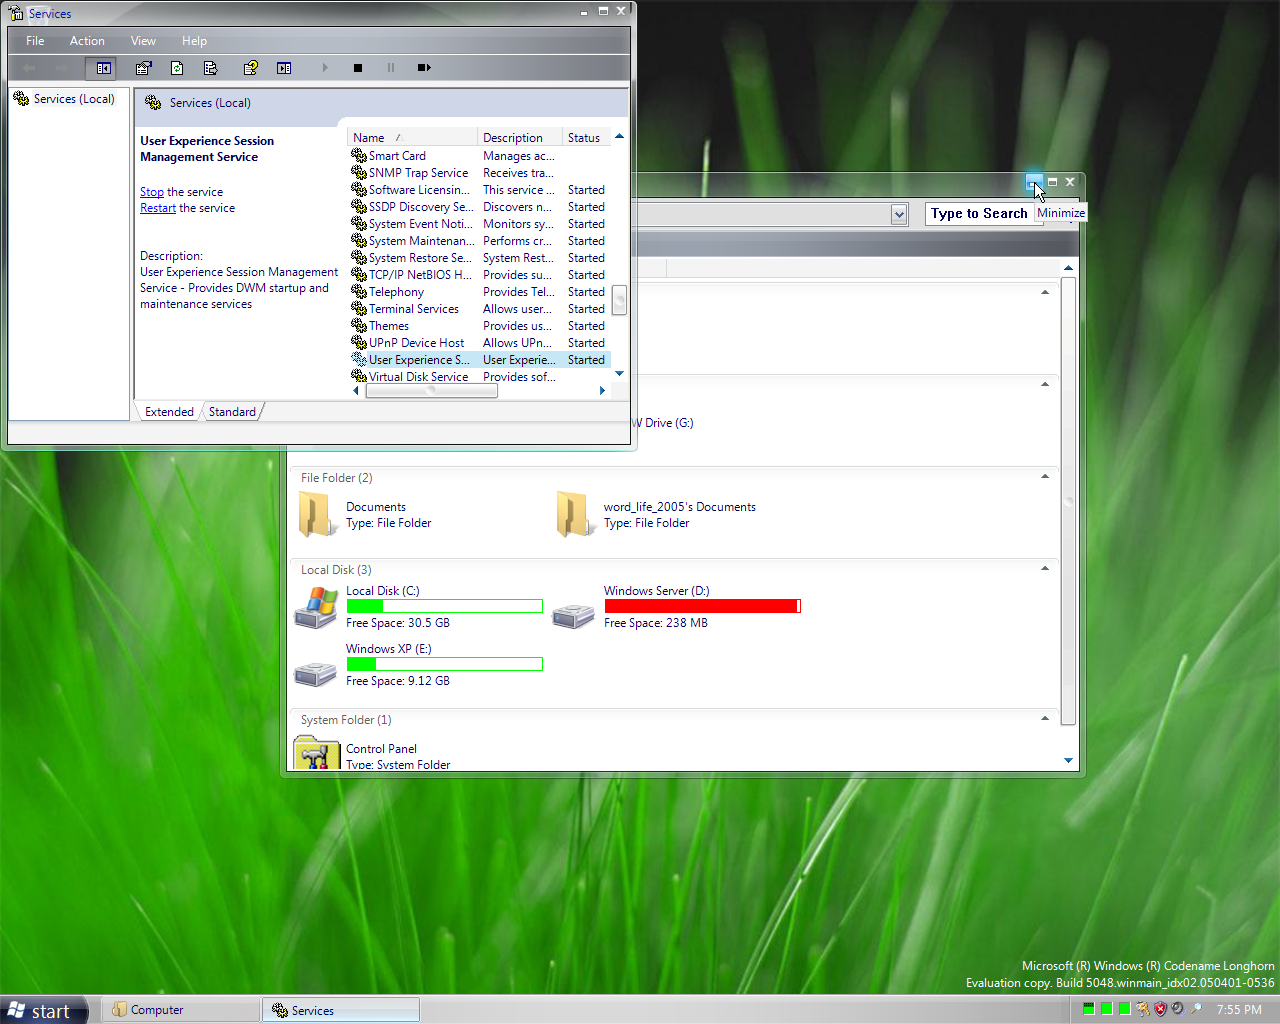Viewport: 1280px width, 1024px height.
Task: Collapse the File Folder (2) group
Action: (1045, 476)
